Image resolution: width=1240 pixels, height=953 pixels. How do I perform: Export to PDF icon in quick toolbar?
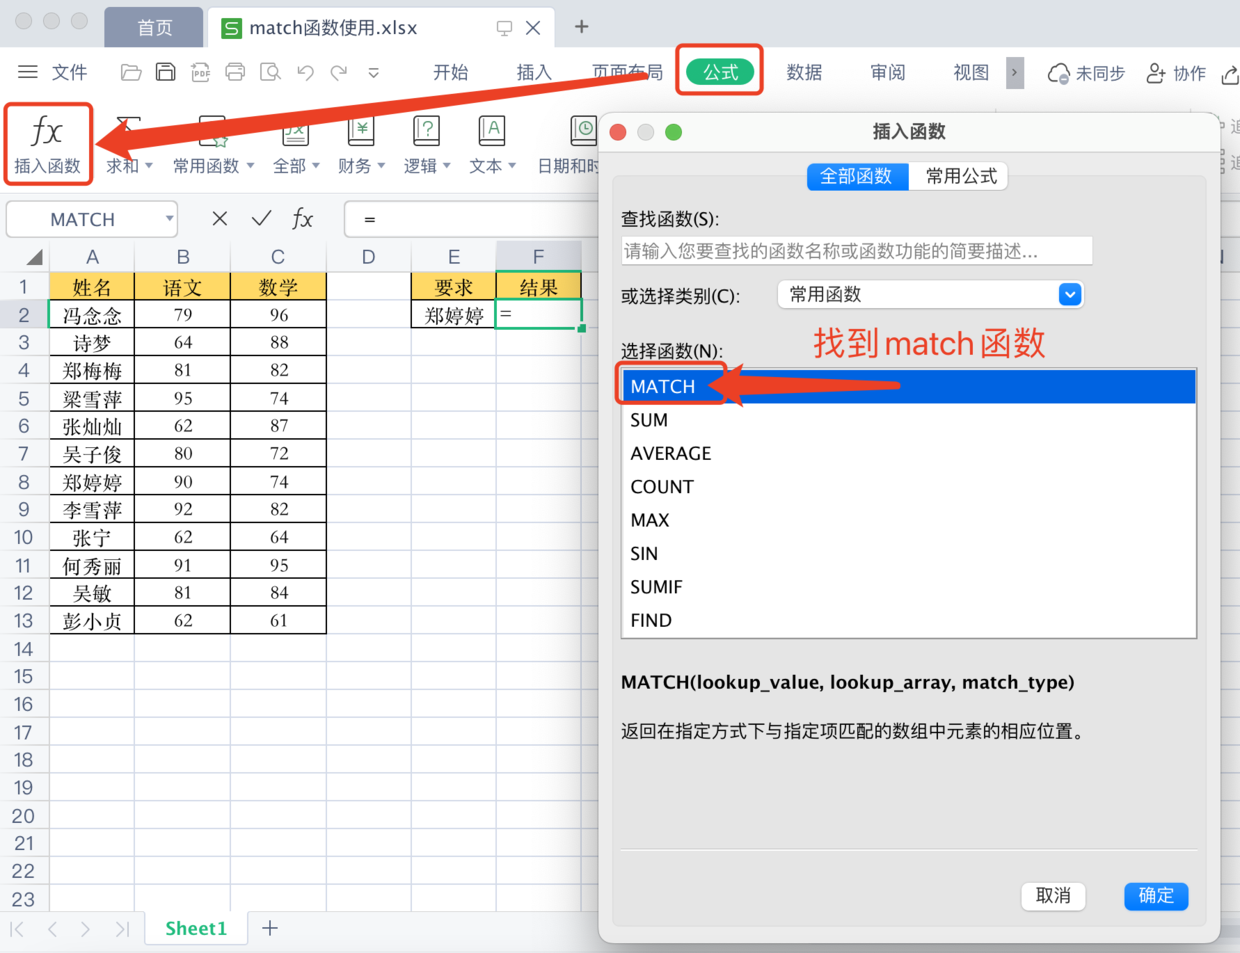point(200,72)
